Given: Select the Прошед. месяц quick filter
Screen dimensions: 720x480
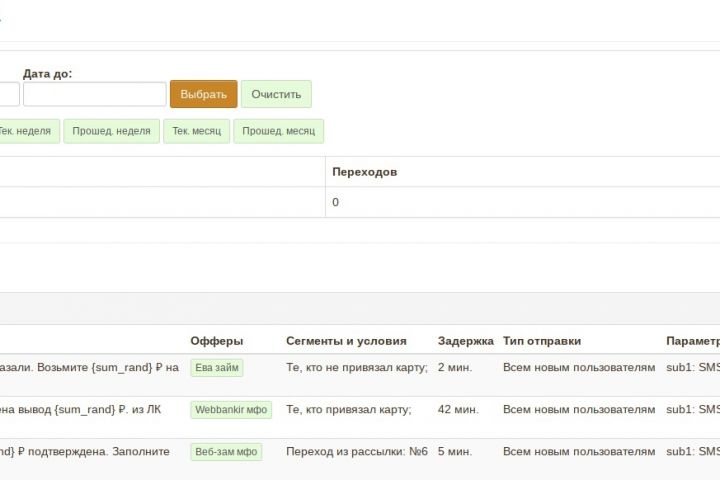Looking at the screenshot, I should tap(278, 131).
